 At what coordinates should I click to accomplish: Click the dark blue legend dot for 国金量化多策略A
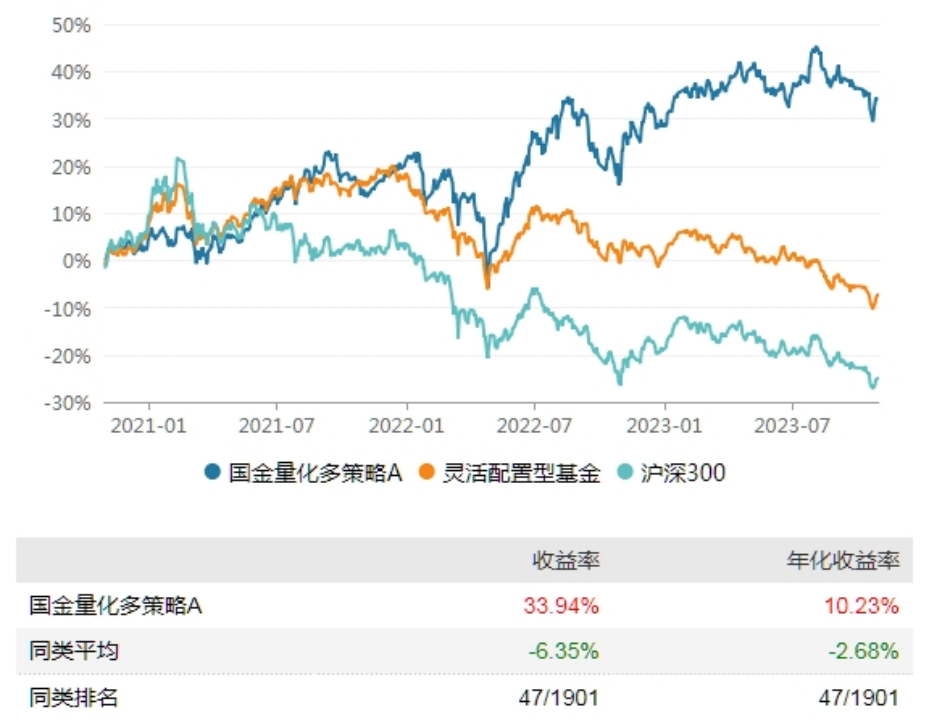[213, 473]
